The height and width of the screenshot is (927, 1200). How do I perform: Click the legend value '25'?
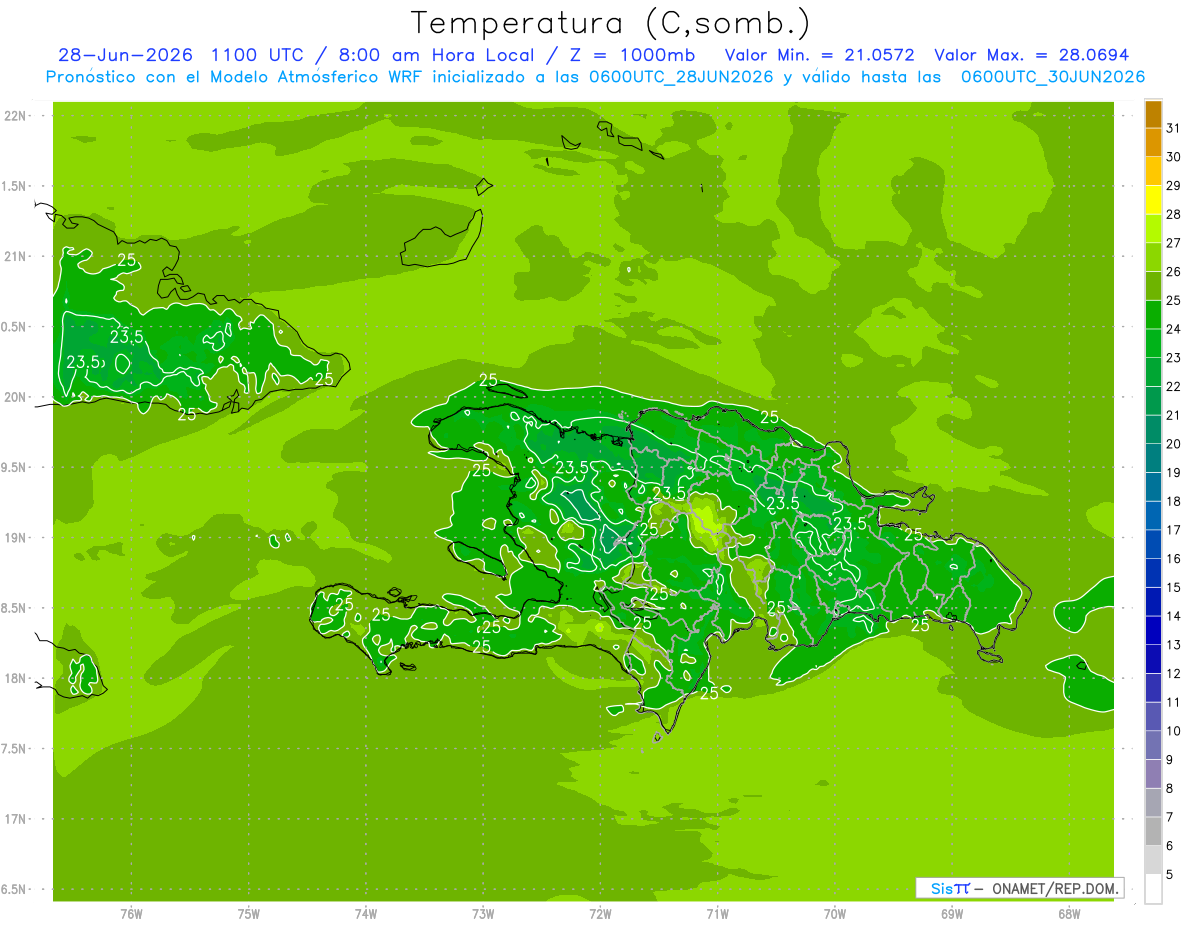tap(1173, 300)
